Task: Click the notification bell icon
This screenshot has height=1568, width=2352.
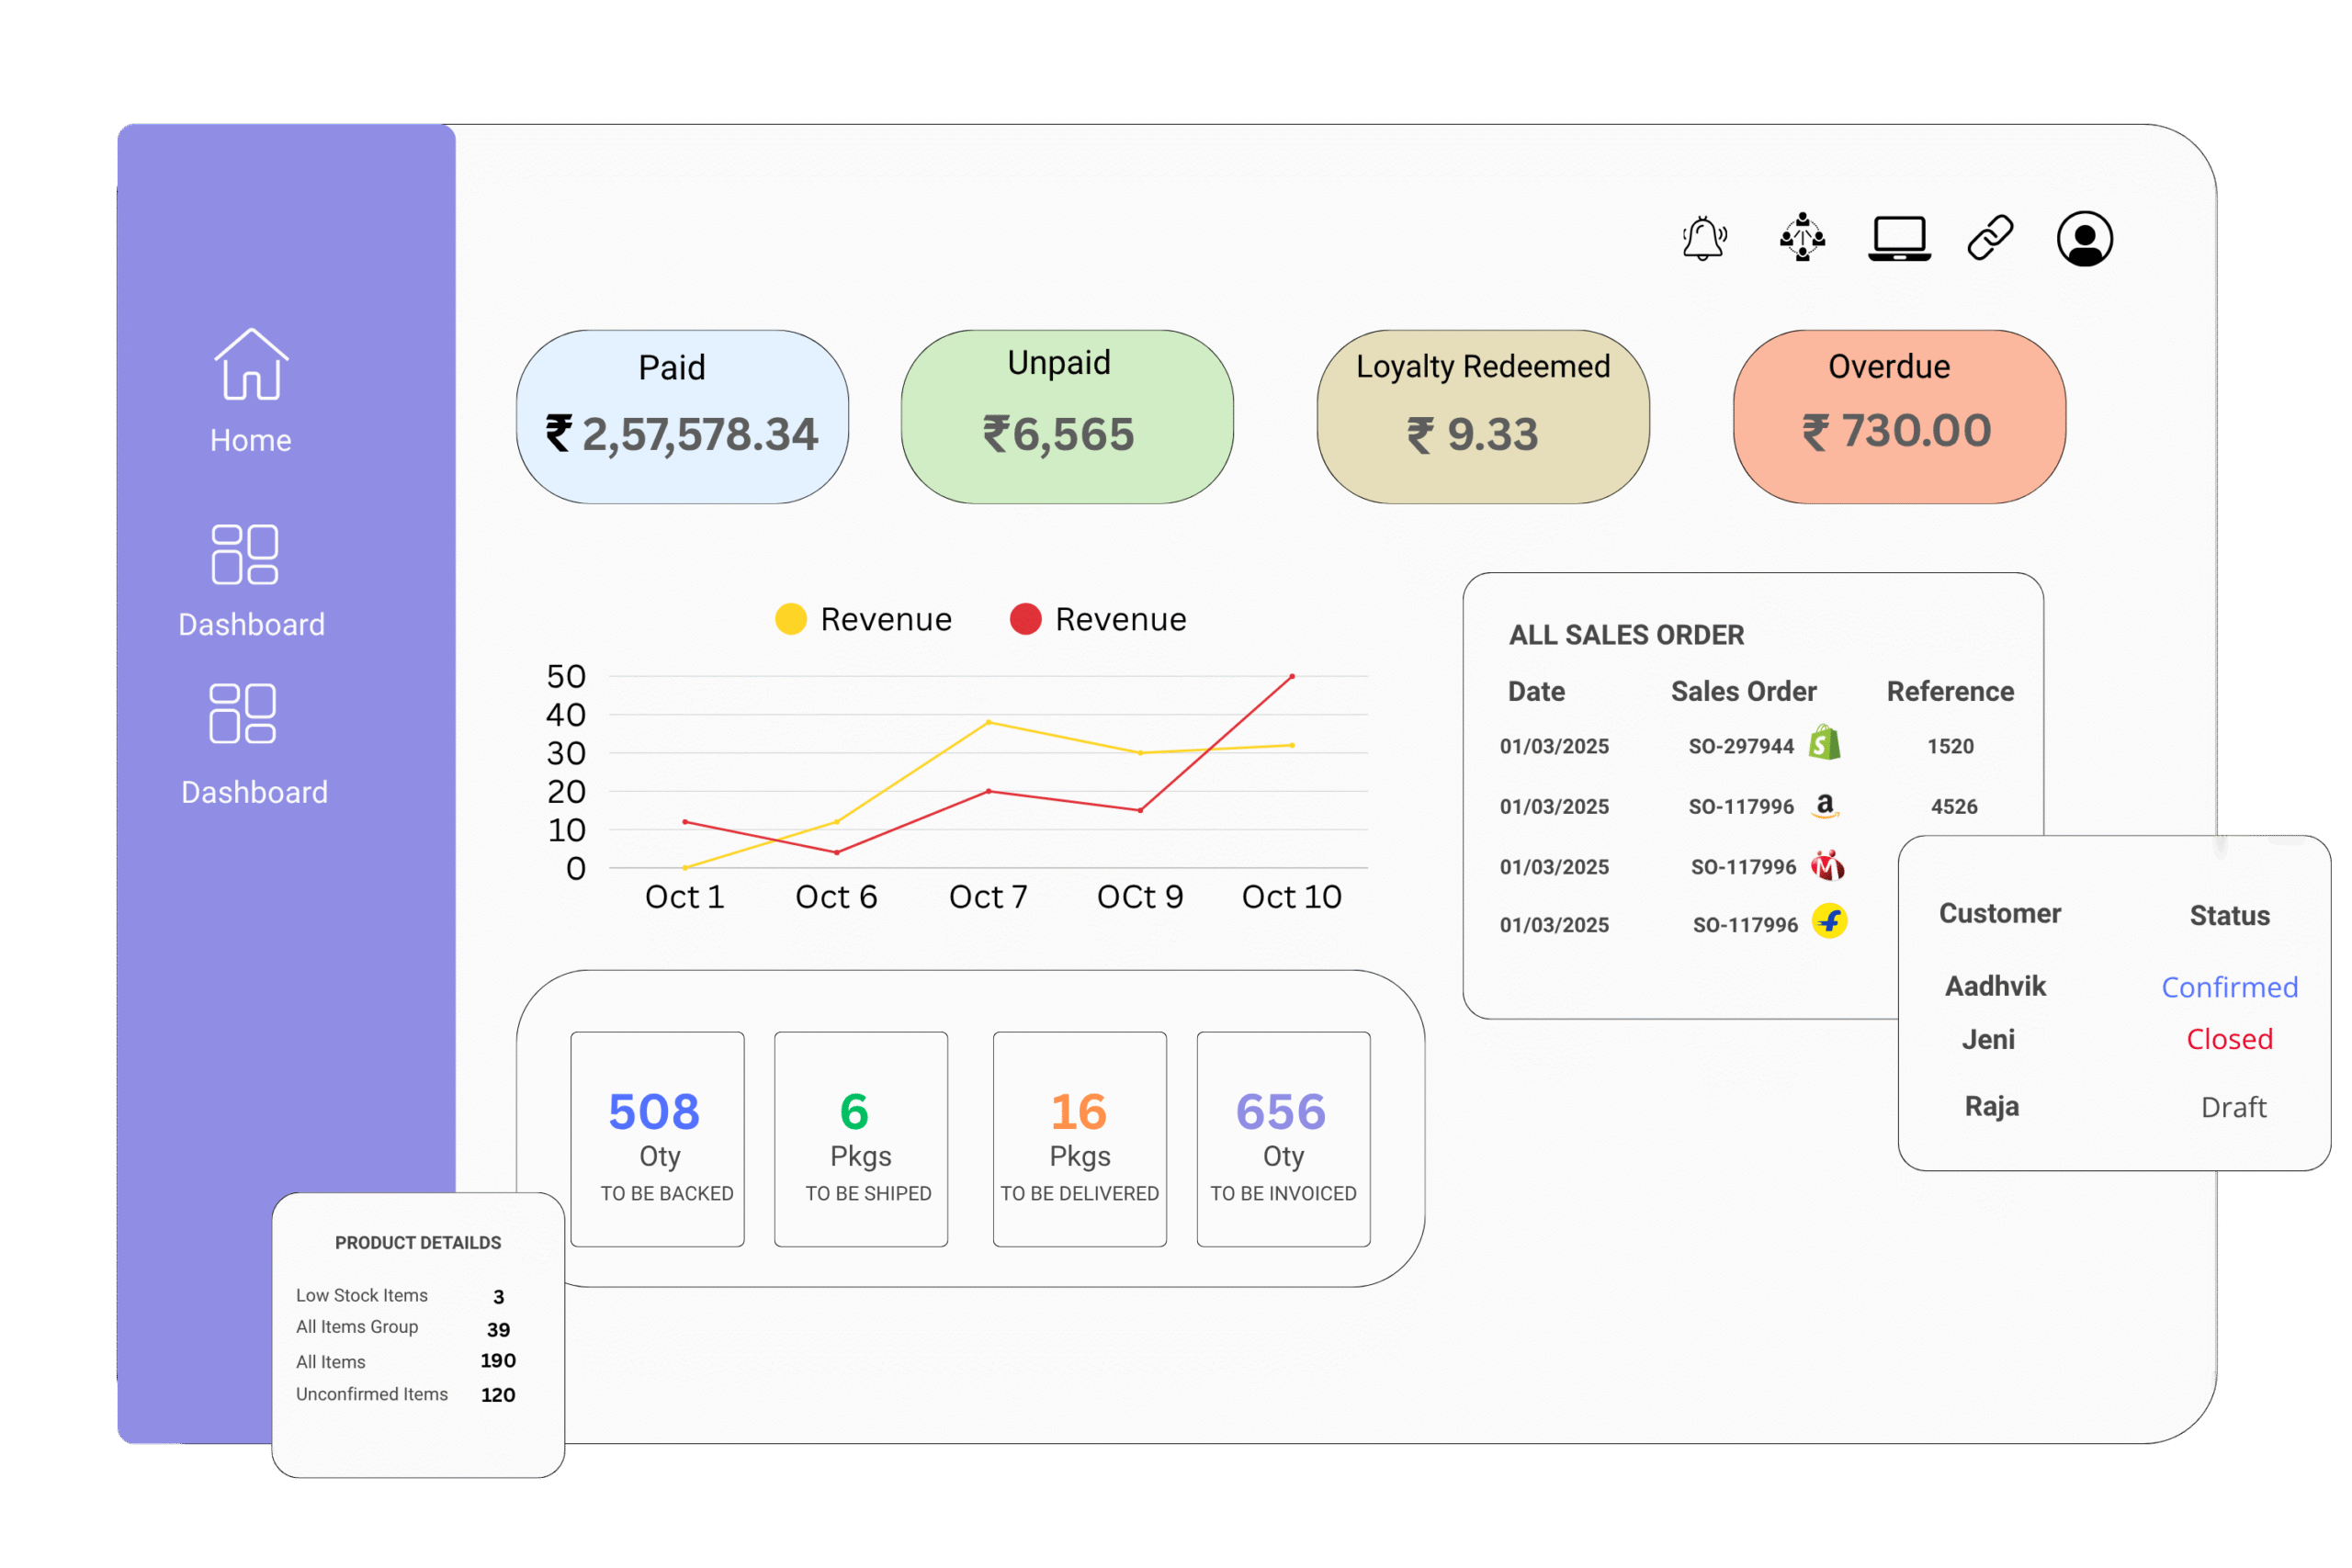Action: click(x=1703, y=239)
